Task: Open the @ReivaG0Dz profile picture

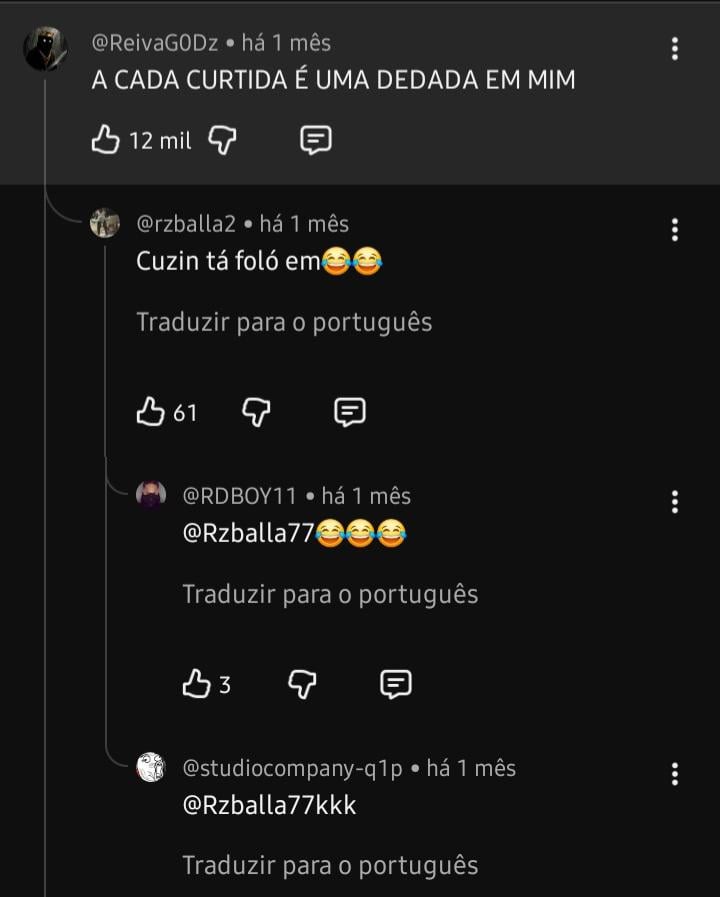Action: [x=45, y=49]
